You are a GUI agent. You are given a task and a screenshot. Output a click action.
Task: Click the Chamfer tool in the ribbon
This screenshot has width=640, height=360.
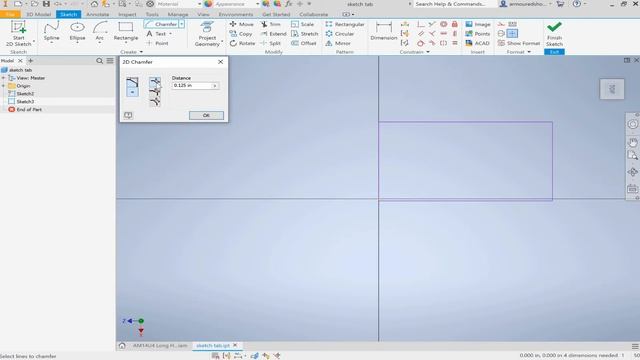pyautogui.click(x=161, y=24)
